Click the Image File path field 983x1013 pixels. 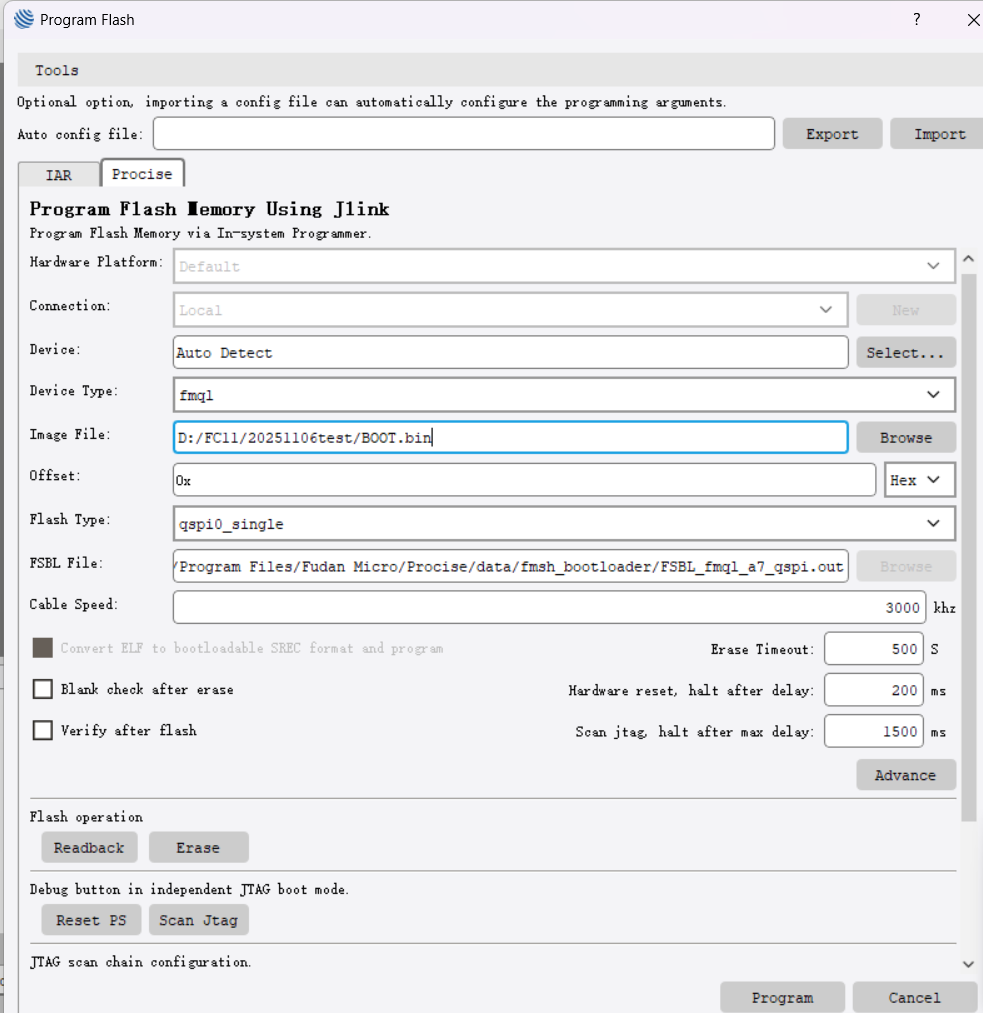click(510, 437)
